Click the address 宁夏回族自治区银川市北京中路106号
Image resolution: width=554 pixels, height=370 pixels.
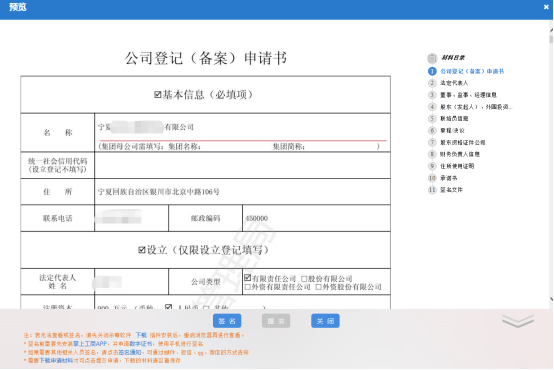(159, 192)
